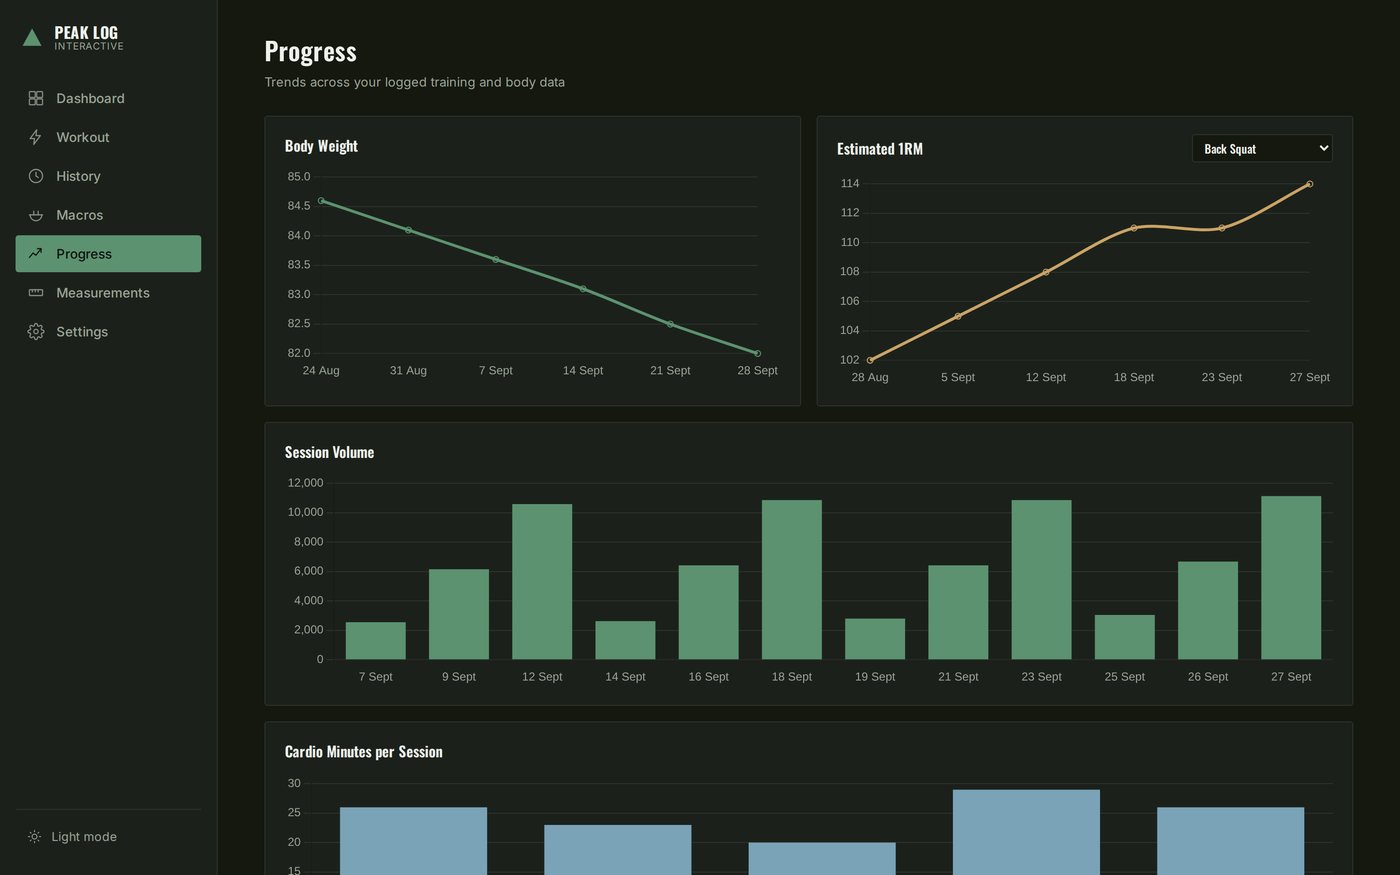This screenshot has width=1400, height=875.
Task: Click the 28 Aug estimated 1RM data point
Action: coord(870,360)
